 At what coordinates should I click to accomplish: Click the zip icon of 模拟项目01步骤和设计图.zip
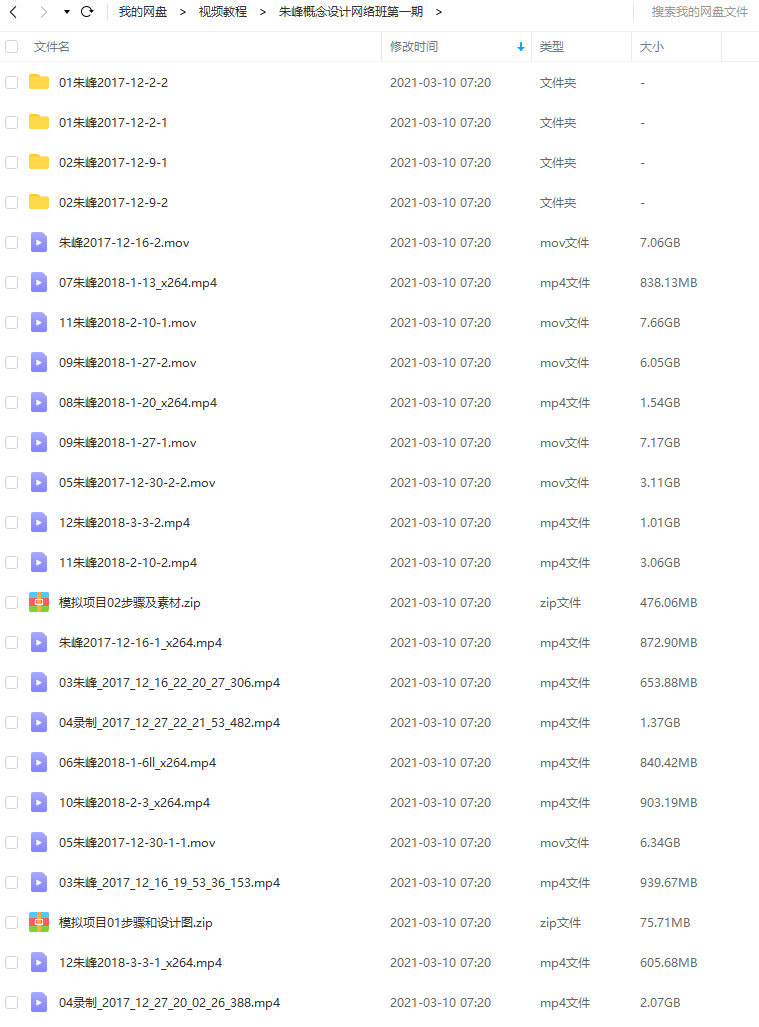tap(39, 922)
